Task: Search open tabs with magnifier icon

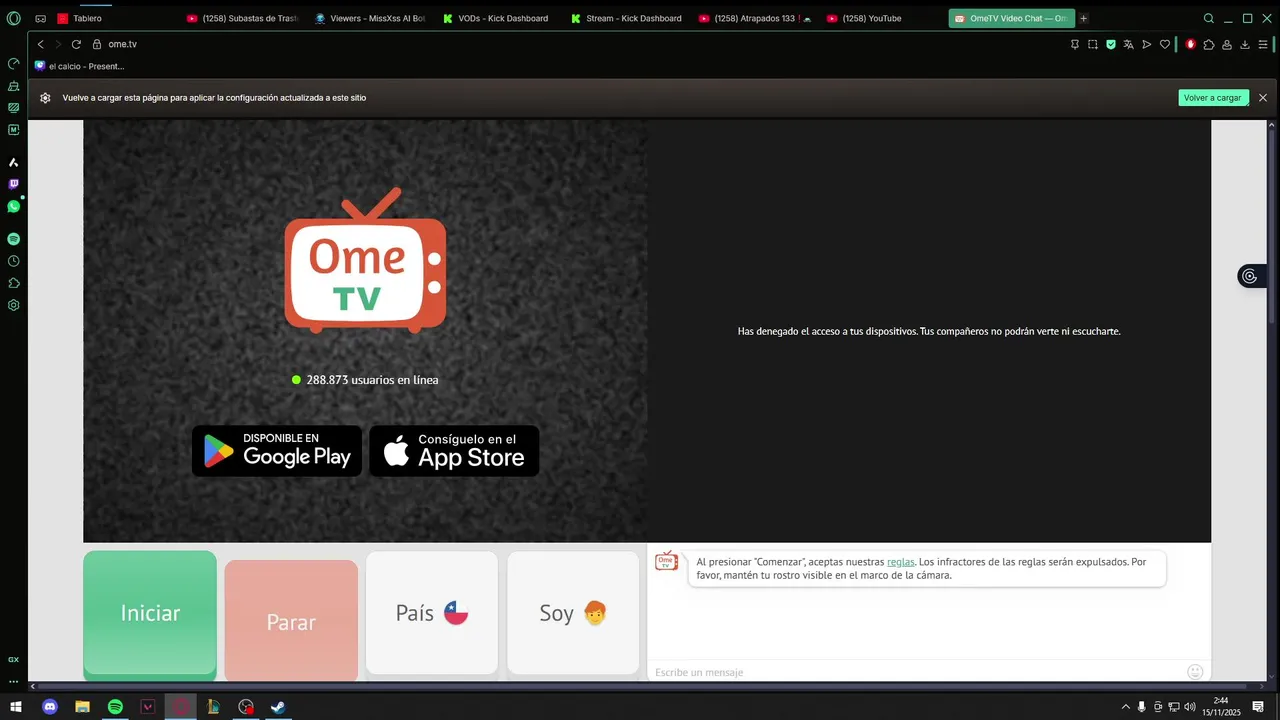Action: tap(1209, 18)
